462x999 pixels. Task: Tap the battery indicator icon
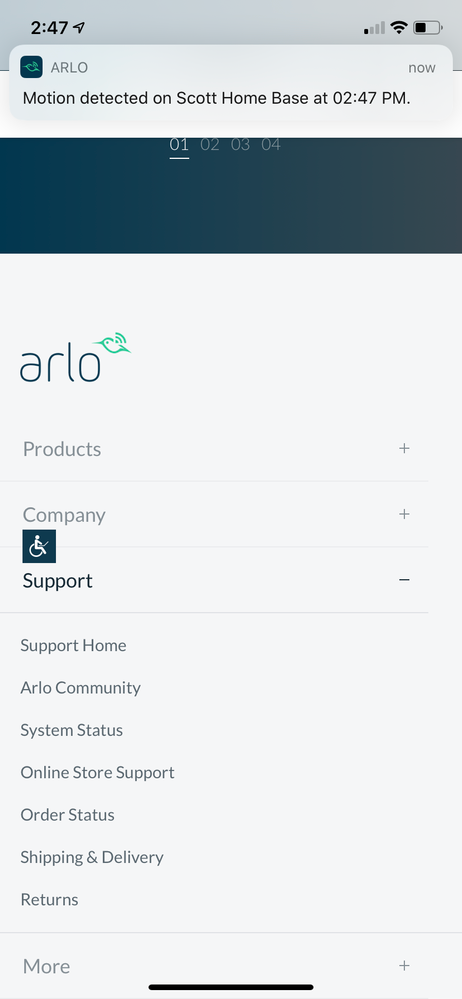[428, 27]
